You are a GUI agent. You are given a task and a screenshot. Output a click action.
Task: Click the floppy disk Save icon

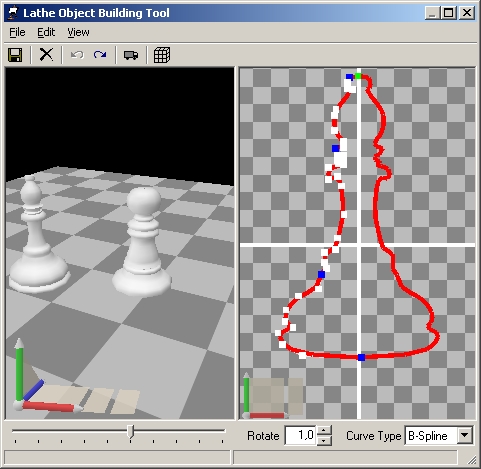tap(15, 55)
